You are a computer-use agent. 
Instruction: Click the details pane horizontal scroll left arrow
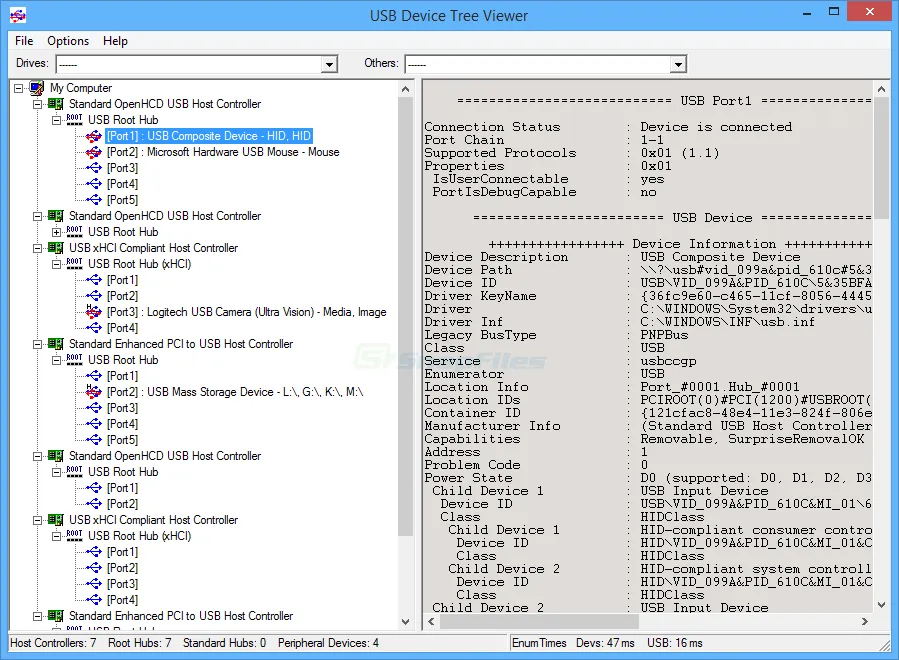(431, 622)
